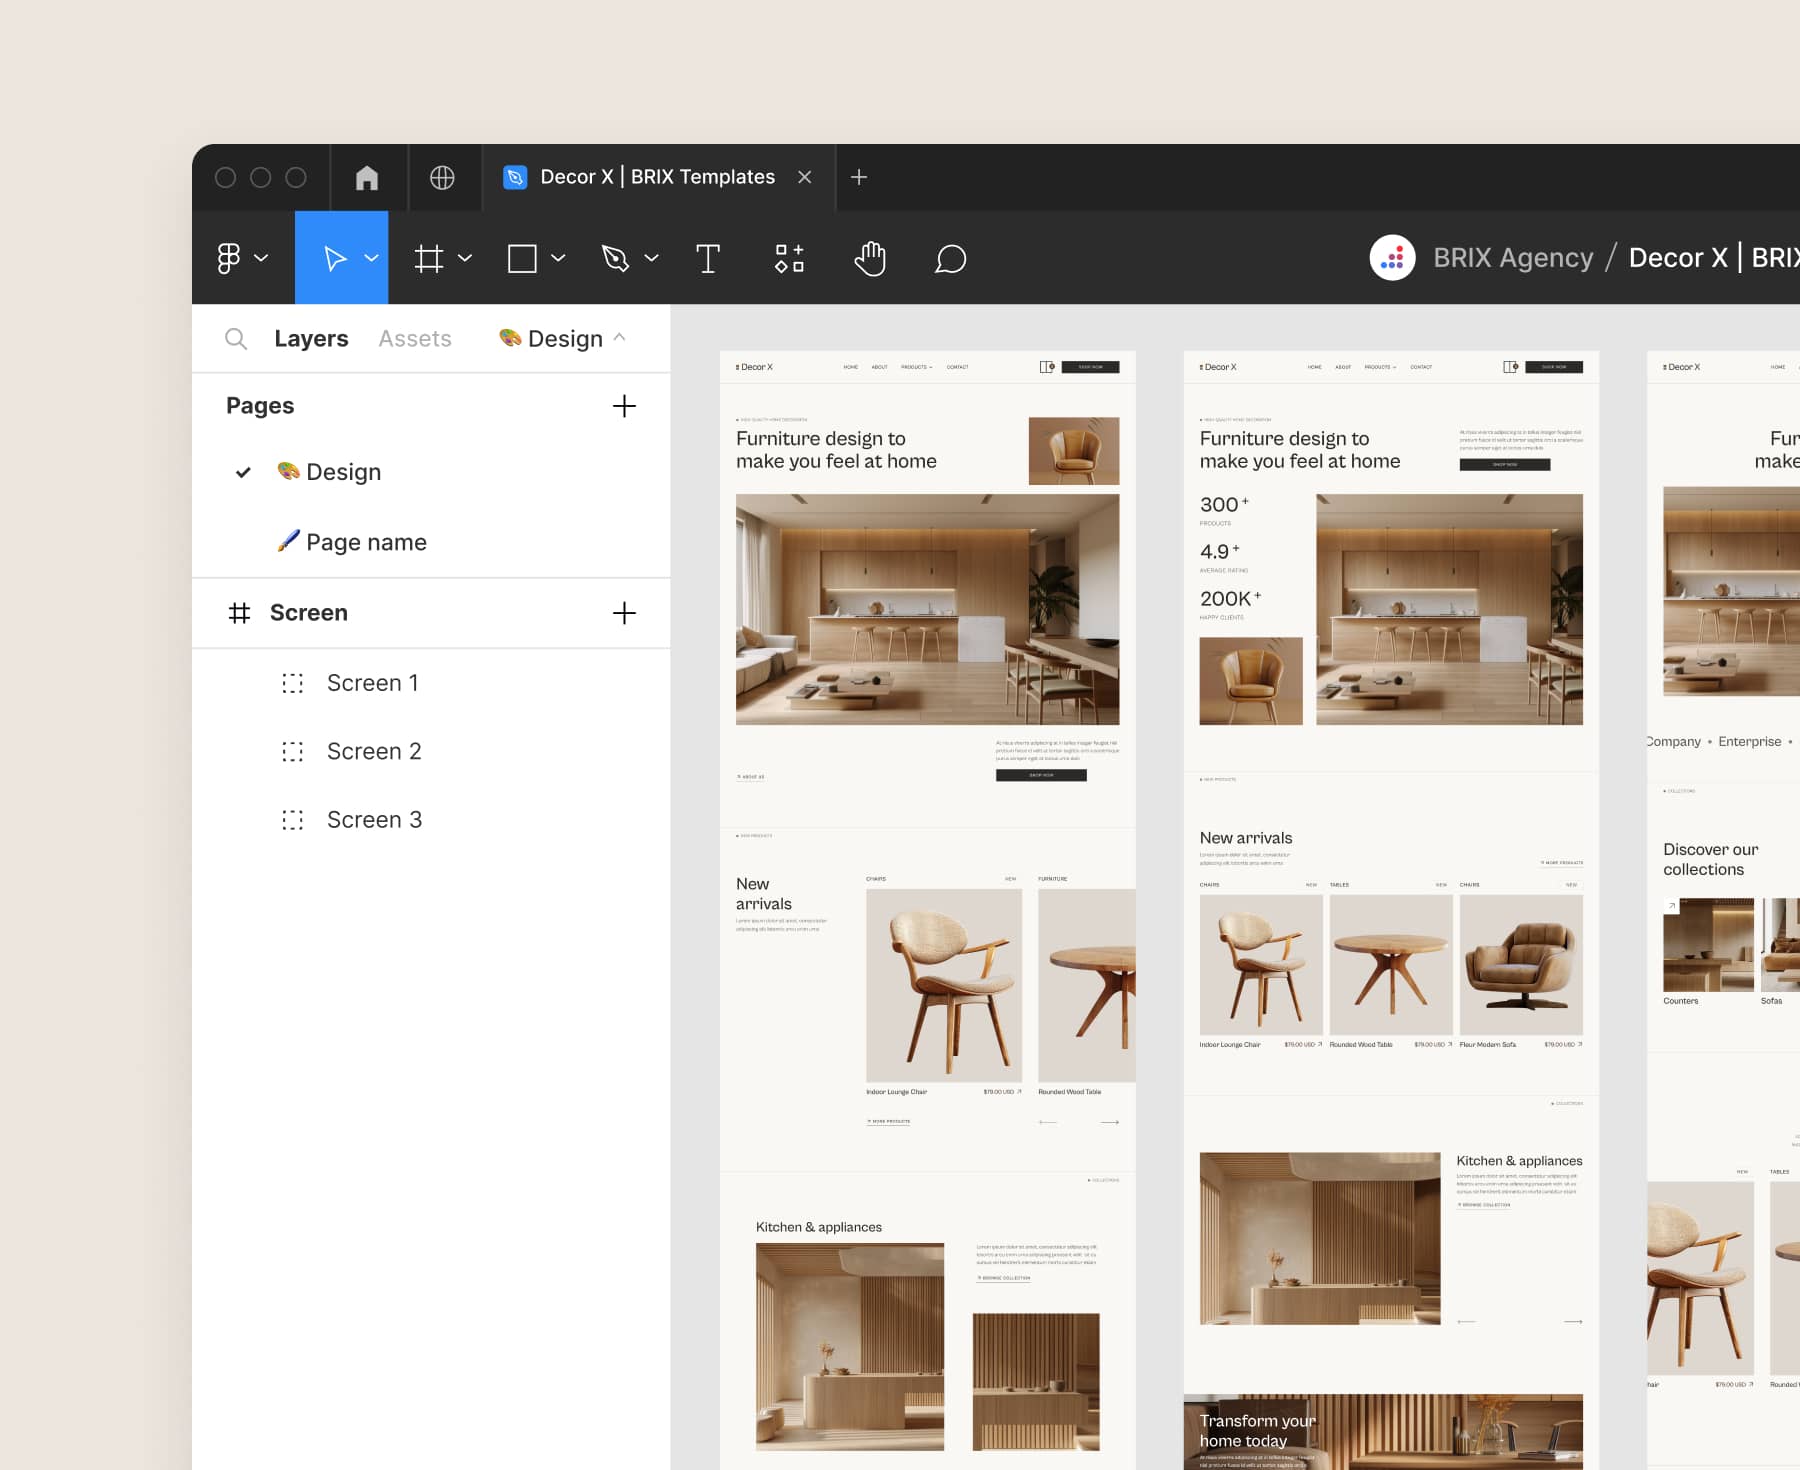Click the Indoor Lounge Chair image in first frame

click(x=944, y=985)
